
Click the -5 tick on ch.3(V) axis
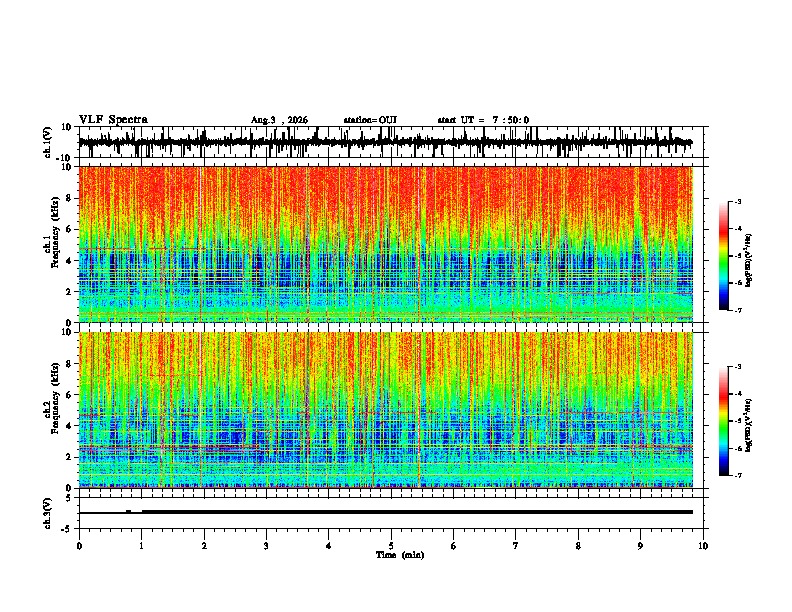pos(68,529)
